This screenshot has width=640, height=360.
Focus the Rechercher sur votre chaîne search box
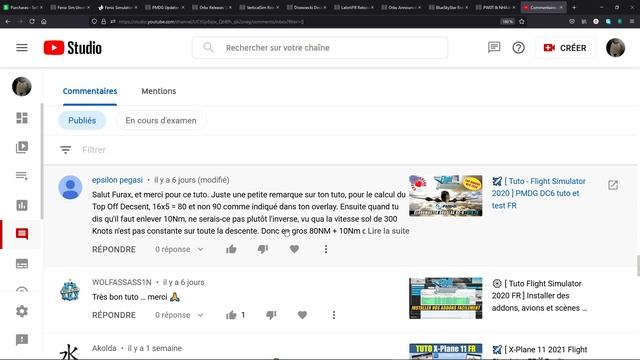(x=320, y=48)
